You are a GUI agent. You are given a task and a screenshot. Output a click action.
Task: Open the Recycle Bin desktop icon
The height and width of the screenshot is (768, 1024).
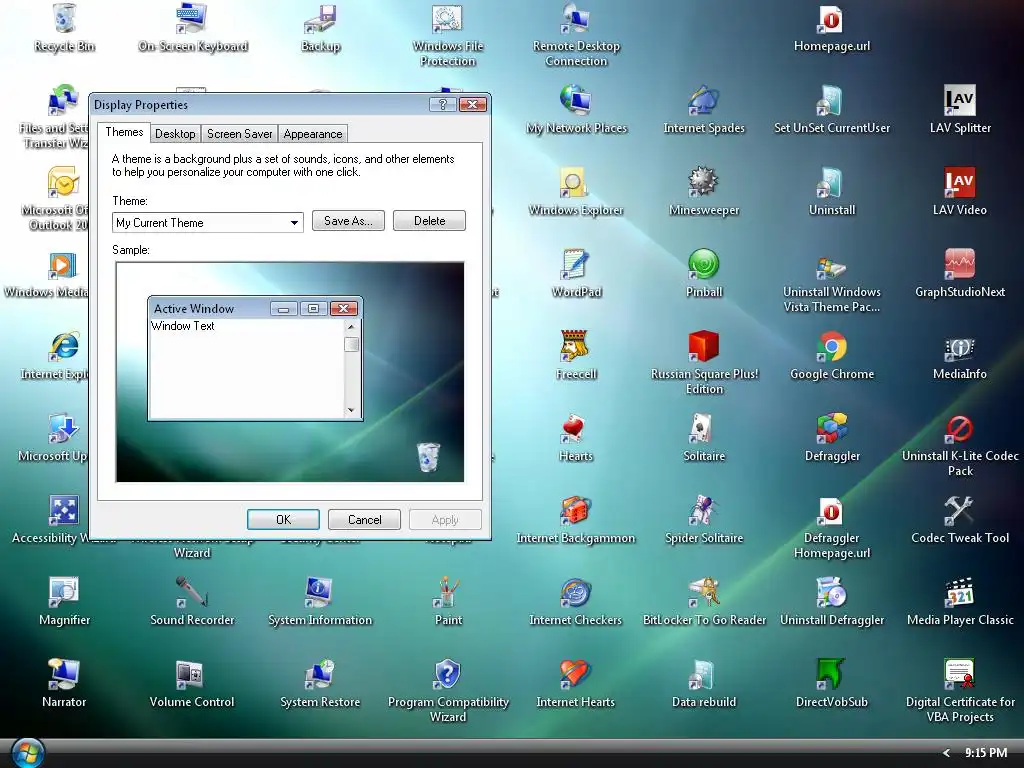click(x=64, y=20)
